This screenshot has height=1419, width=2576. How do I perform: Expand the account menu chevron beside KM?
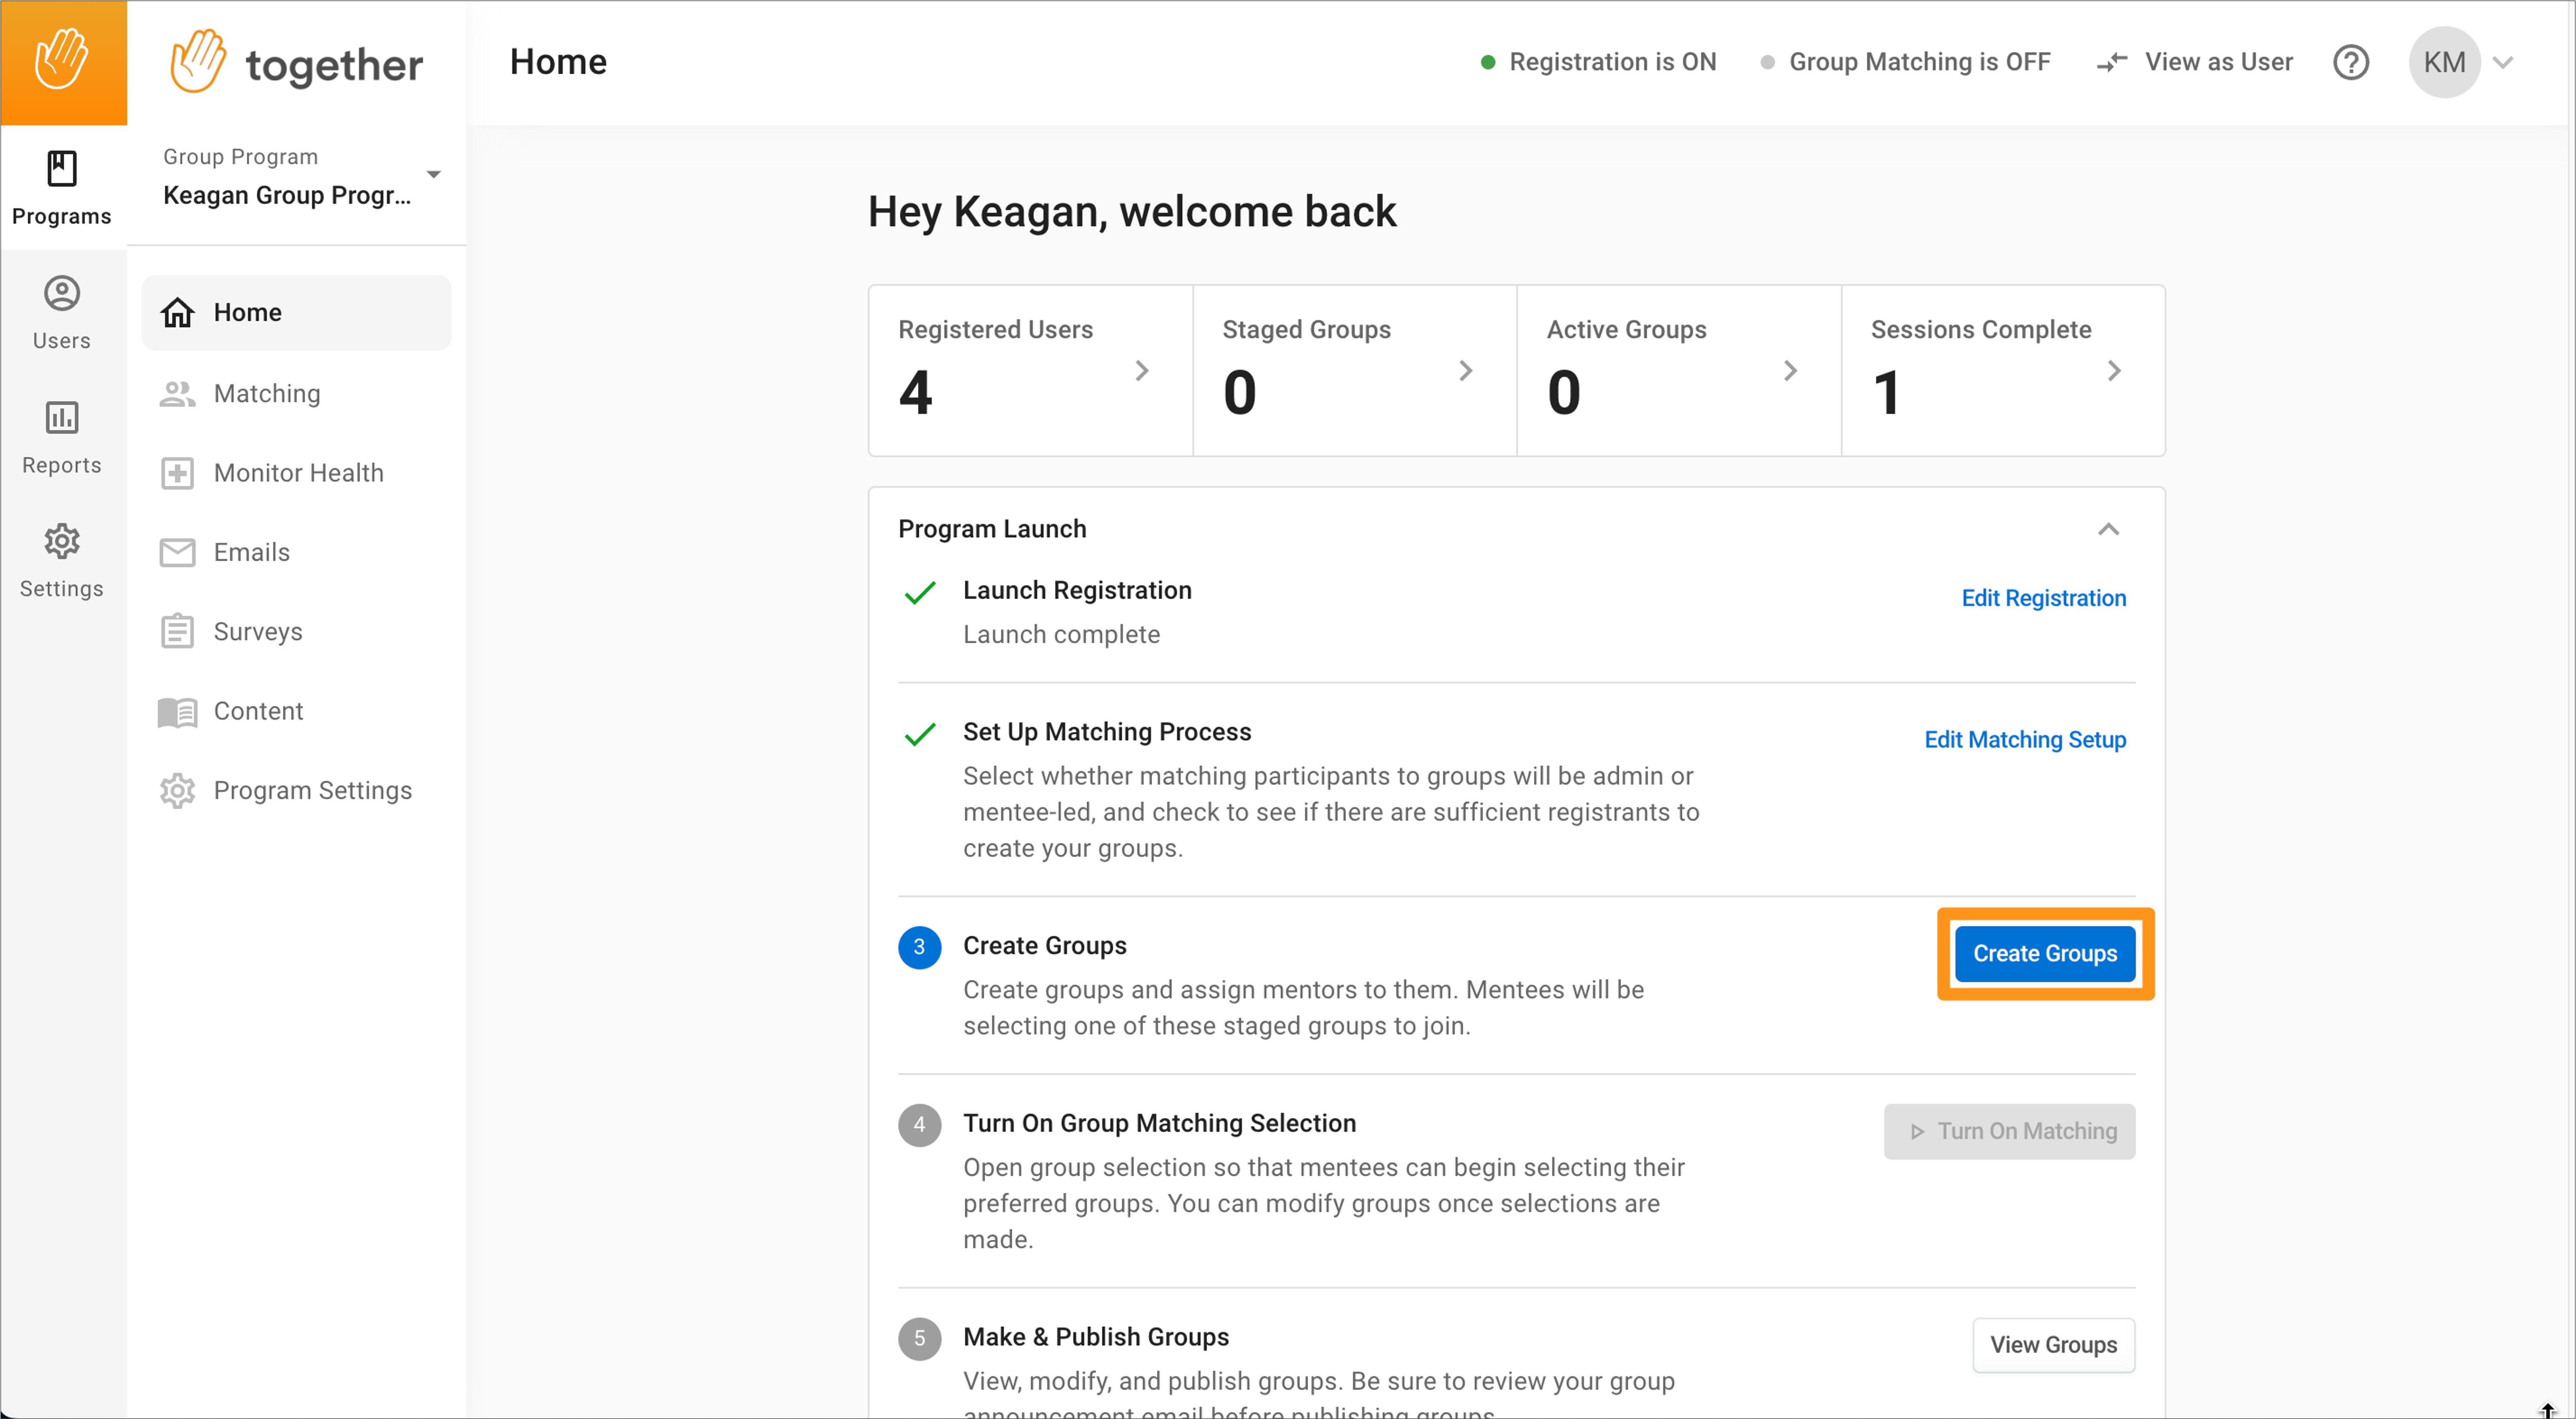2503,62
